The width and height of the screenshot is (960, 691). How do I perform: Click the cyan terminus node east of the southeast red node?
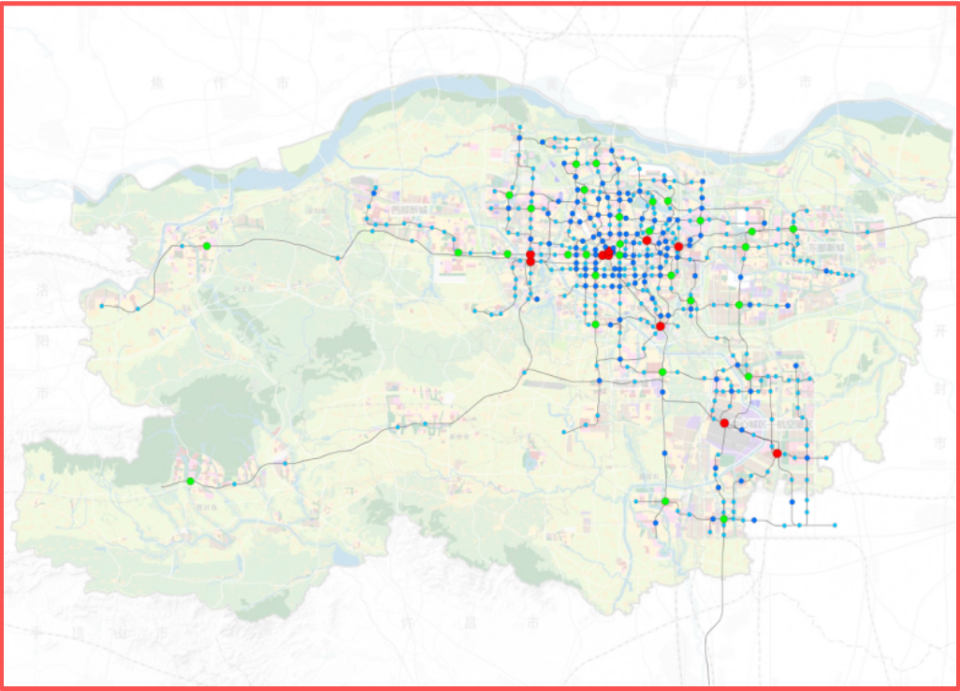[x=826, y=458]
